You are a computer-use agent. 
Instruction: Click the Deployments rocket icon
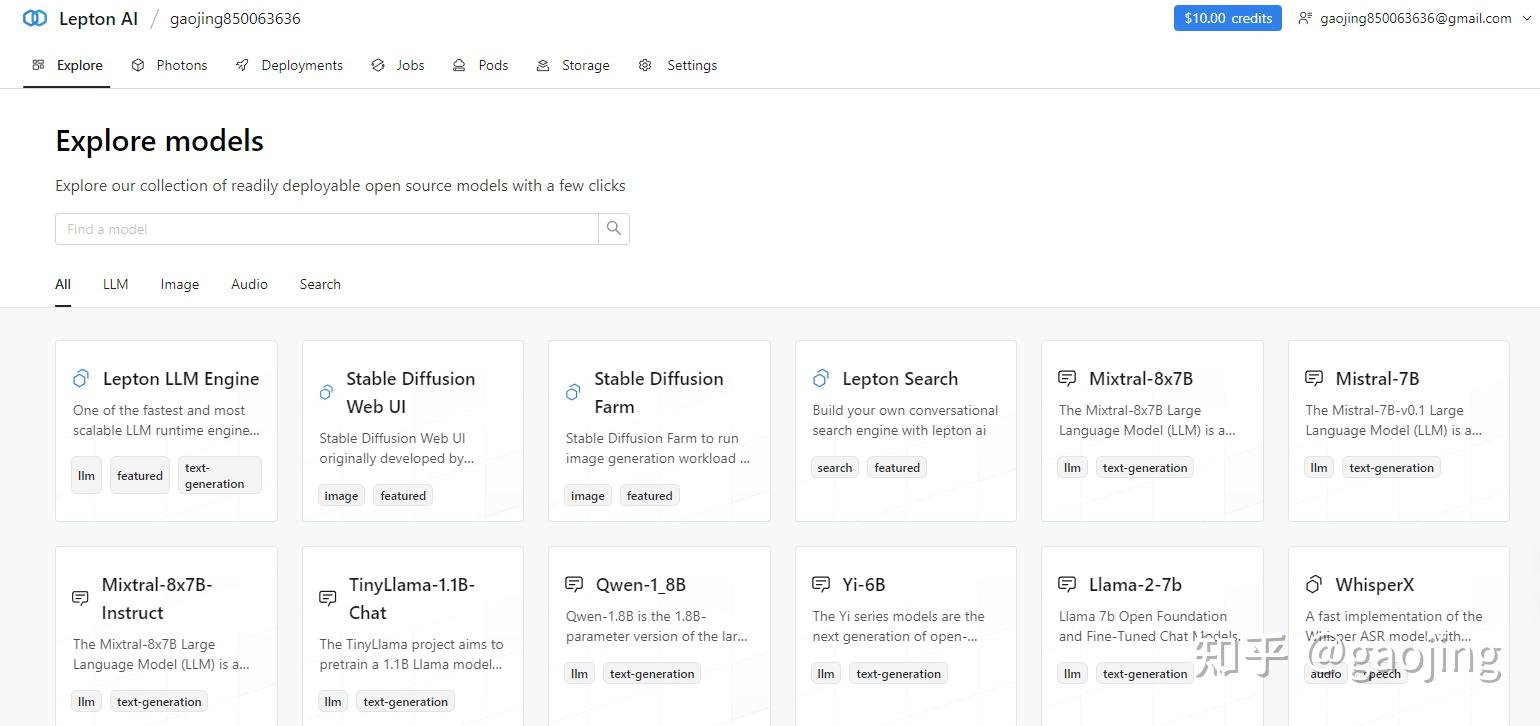(242, 65)
